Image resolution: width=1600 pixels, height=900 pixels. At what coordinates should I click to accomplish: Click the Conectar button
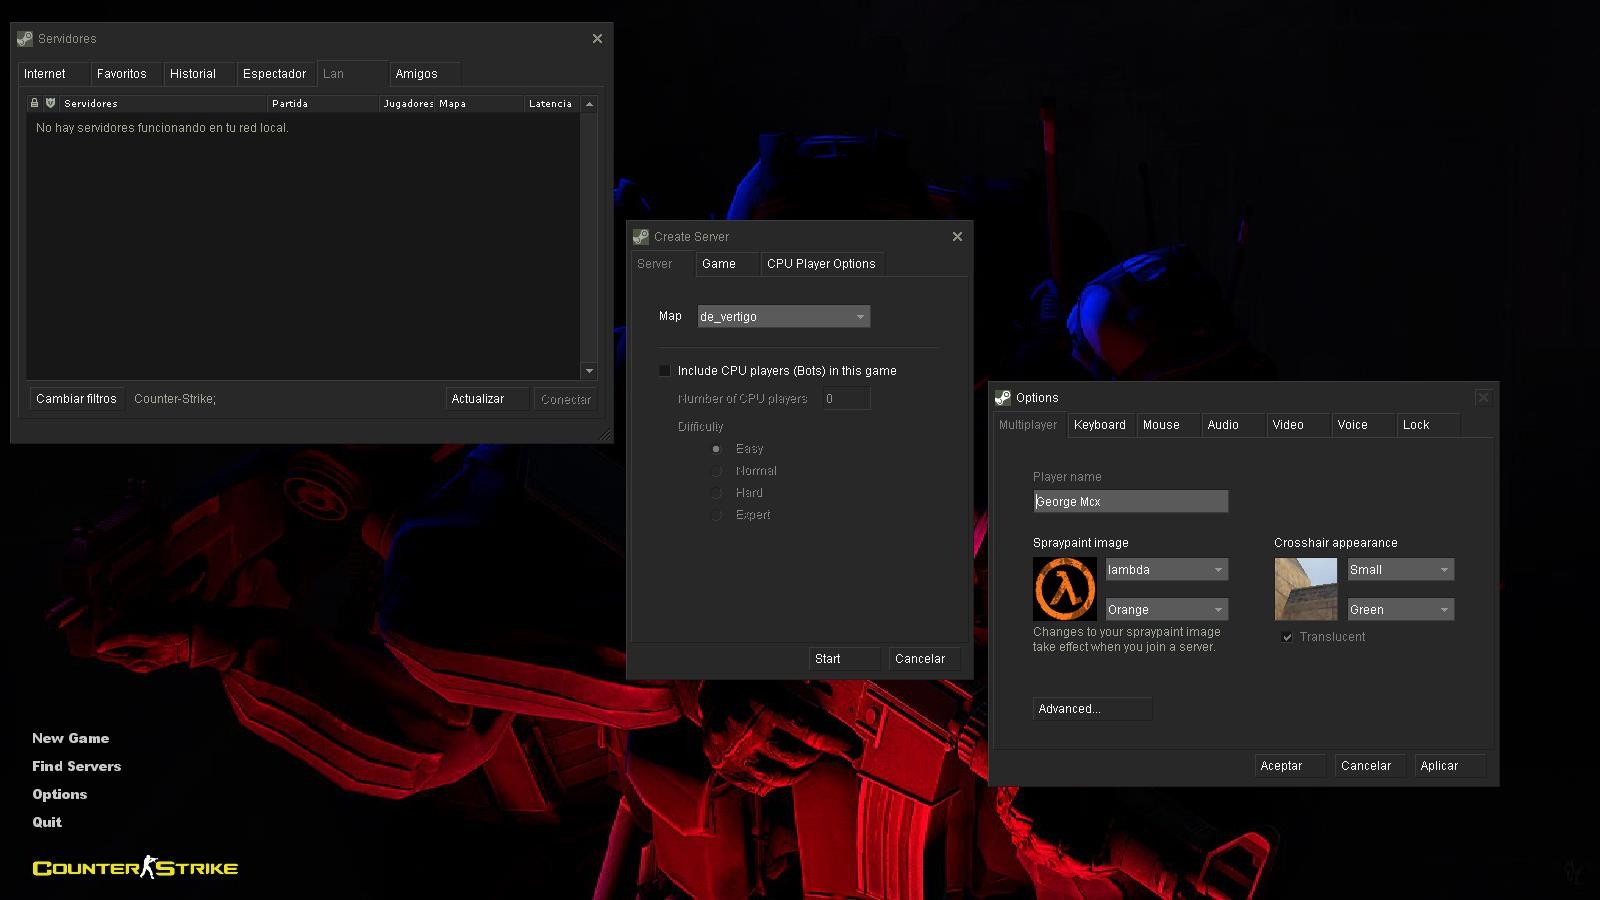click(x=566, y=399)
